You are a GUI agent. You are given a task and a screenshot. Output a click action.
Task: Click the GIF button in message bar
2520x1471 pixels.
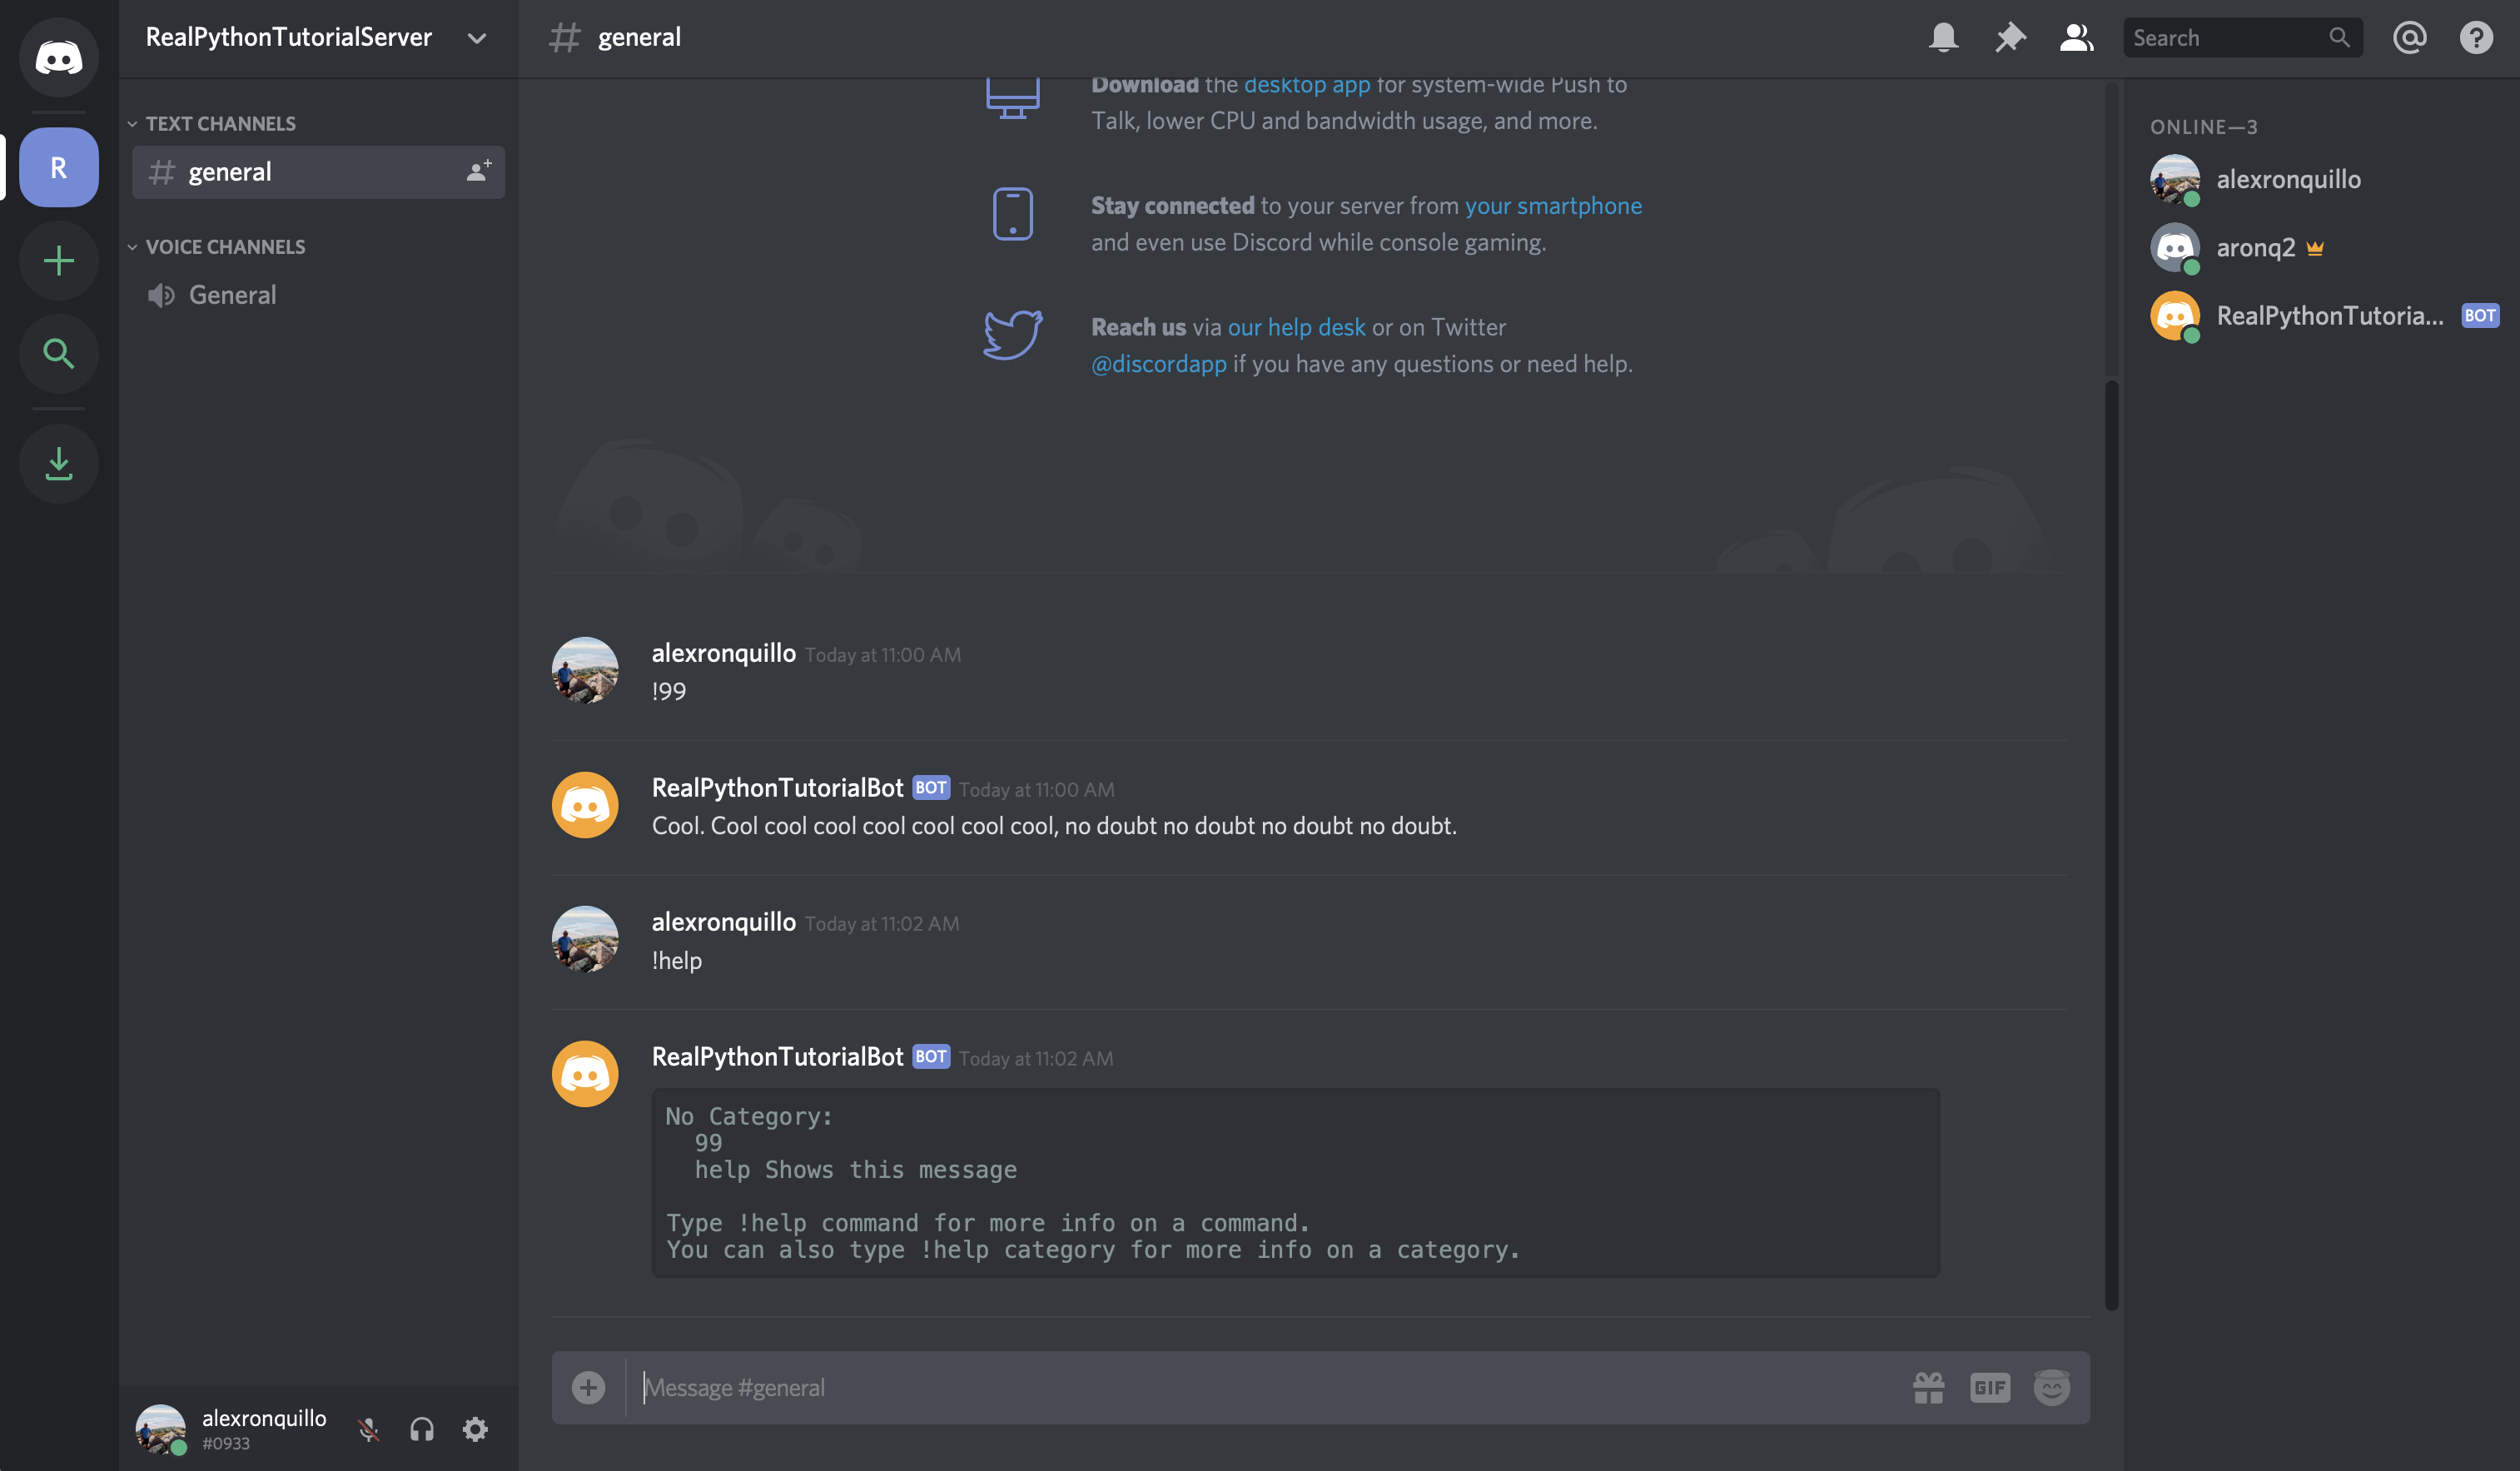click(1990, 1387)
